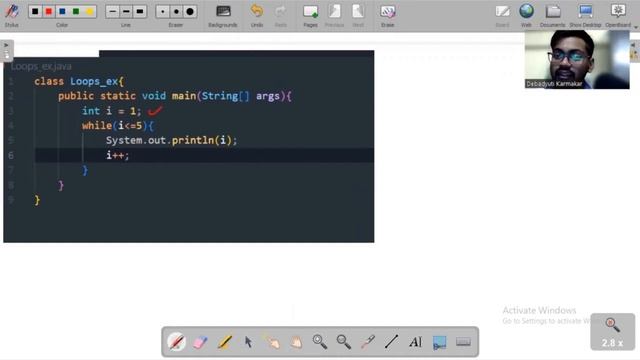The height and width of the screenshot is (360, 640).
Task: Click the 'while(i<=5){' code line
Action: pos(118,125)
